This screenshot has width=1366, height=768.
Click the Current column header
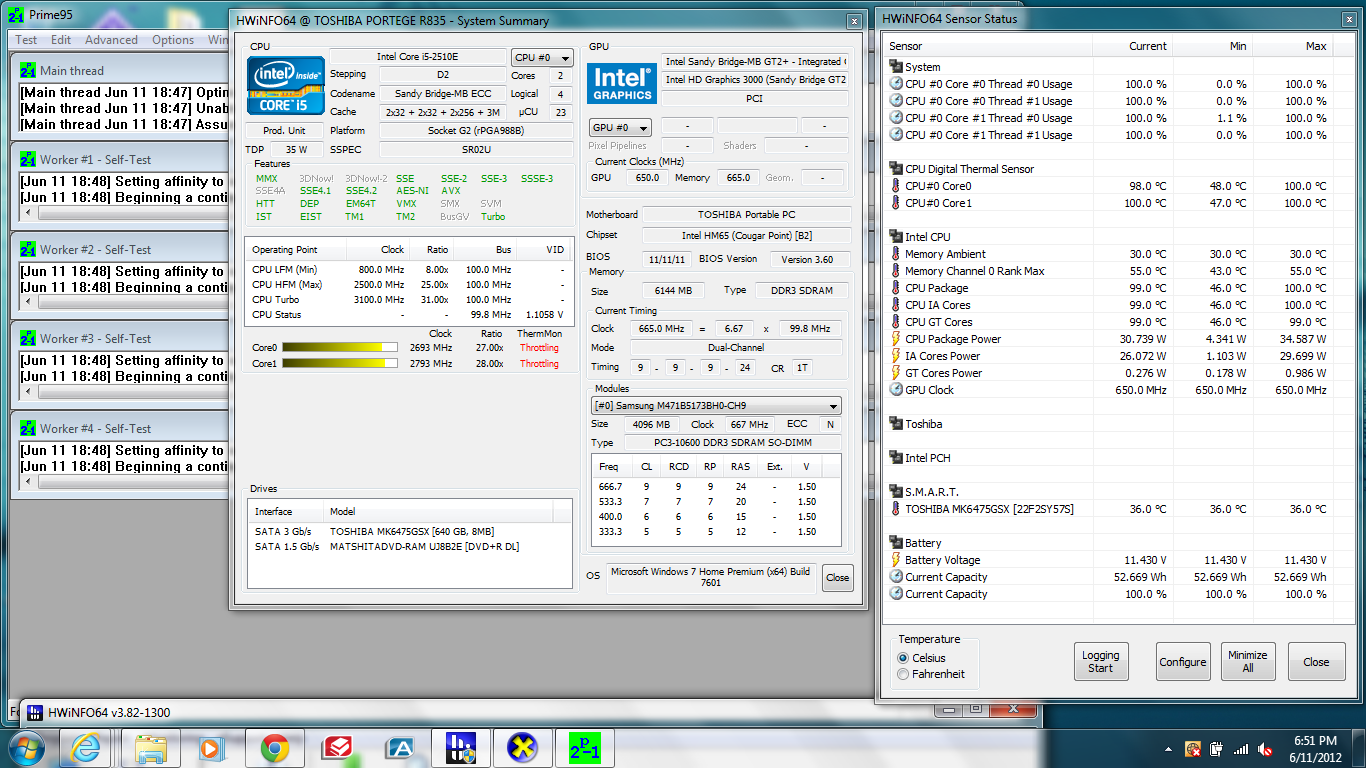click(x=1132, y=46)
